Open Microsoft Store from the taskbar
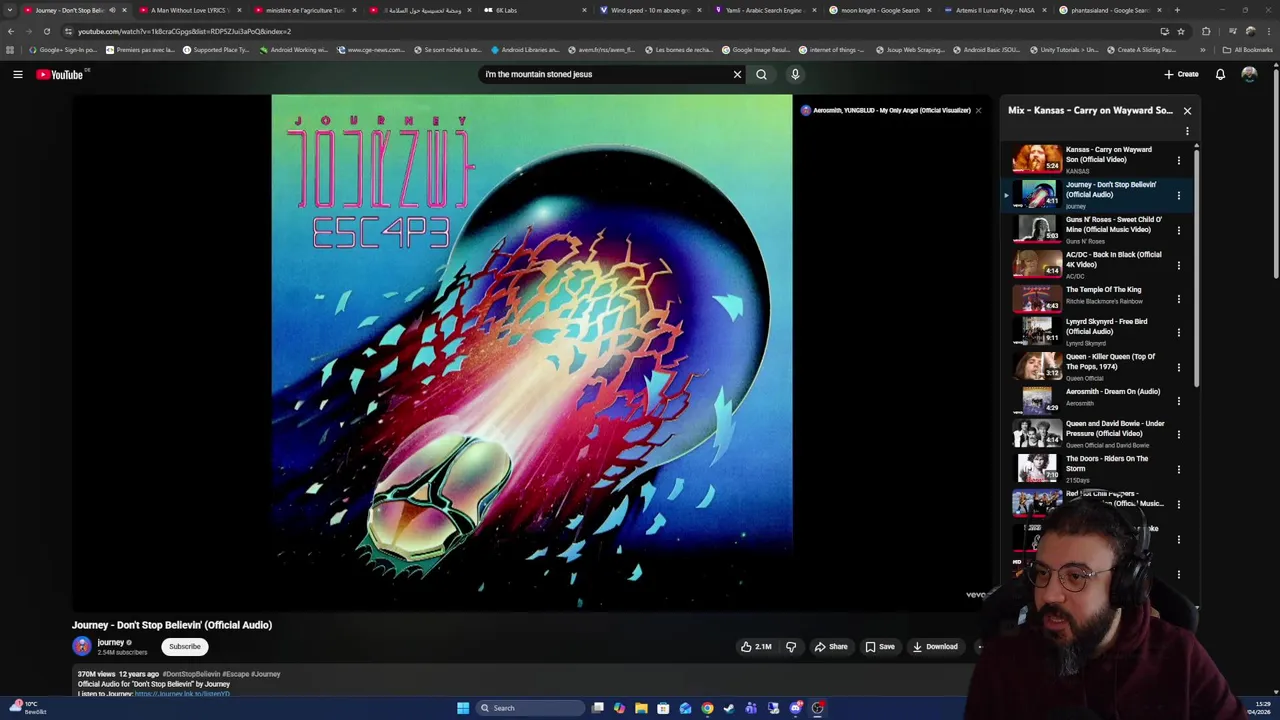 click(x=663, y=708)
